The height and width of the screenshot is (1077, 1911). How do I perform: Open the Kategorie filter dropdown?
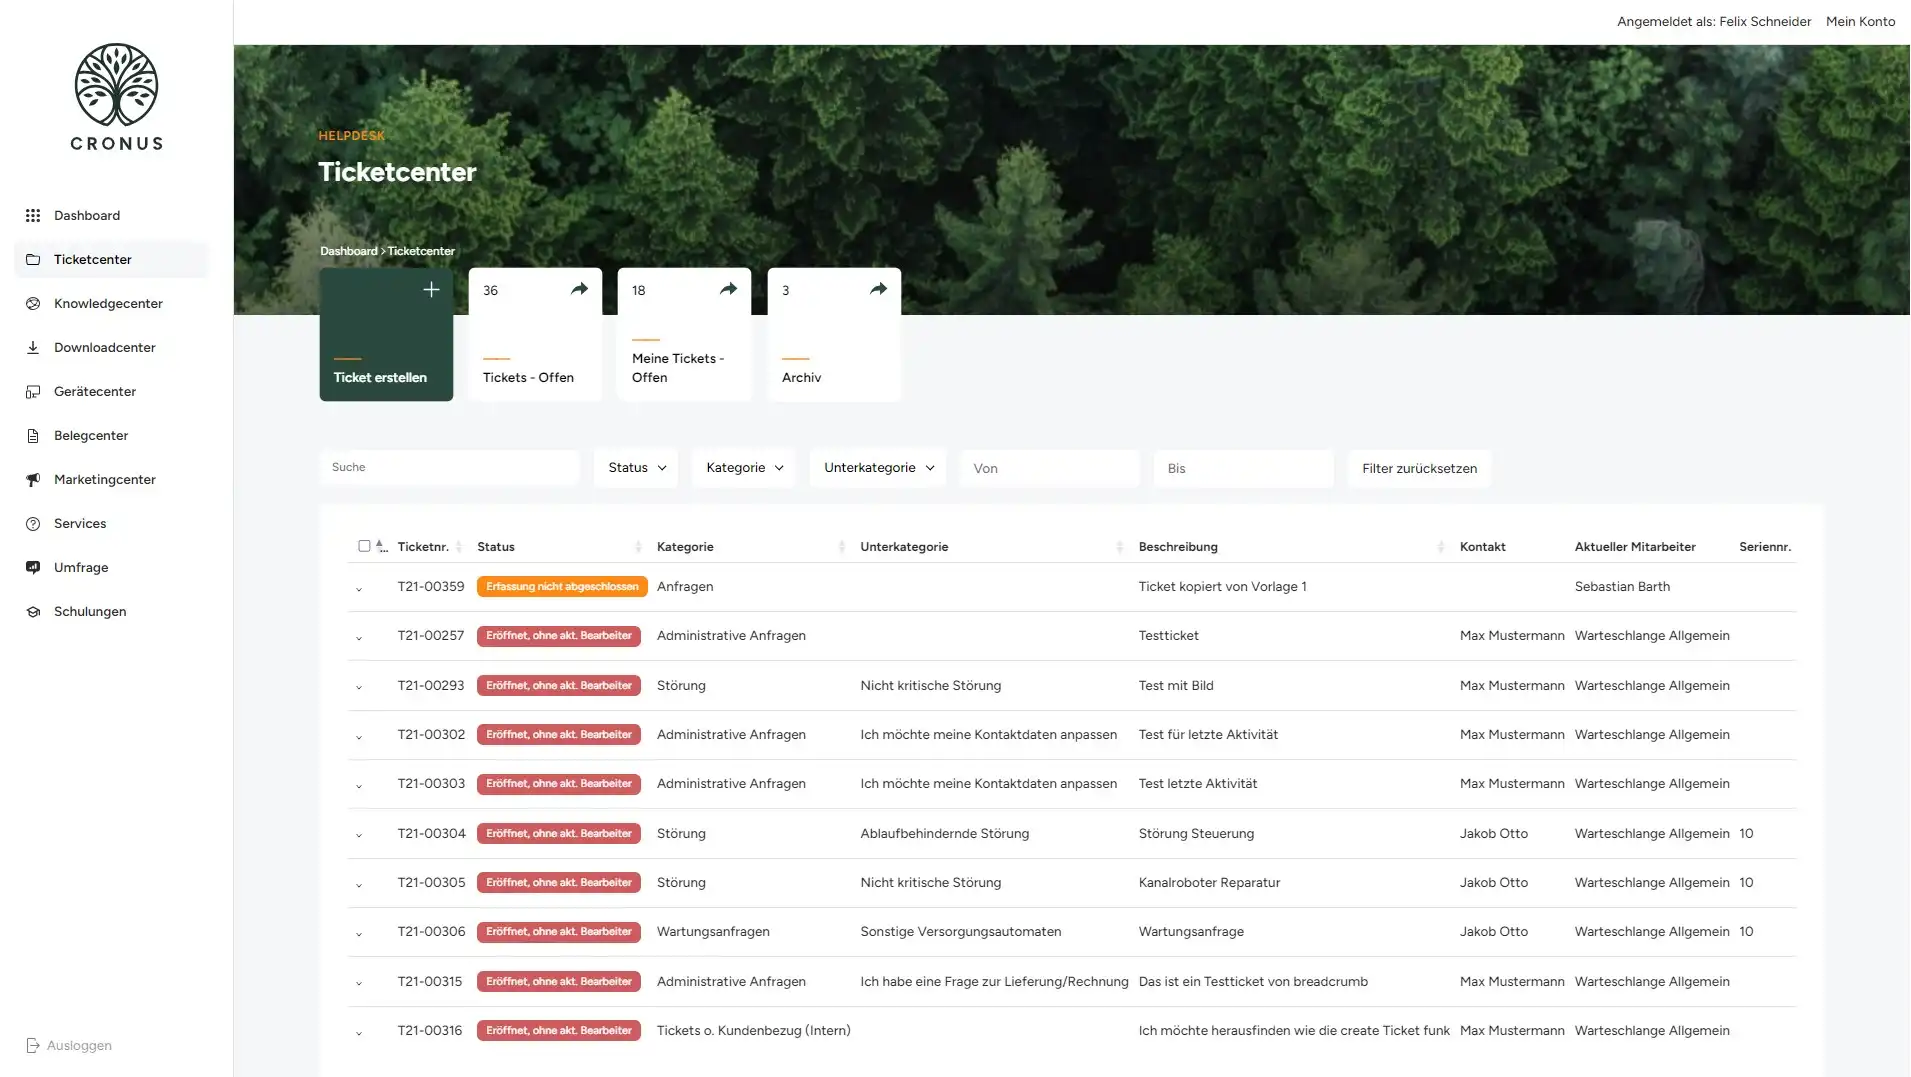point(744,468)
